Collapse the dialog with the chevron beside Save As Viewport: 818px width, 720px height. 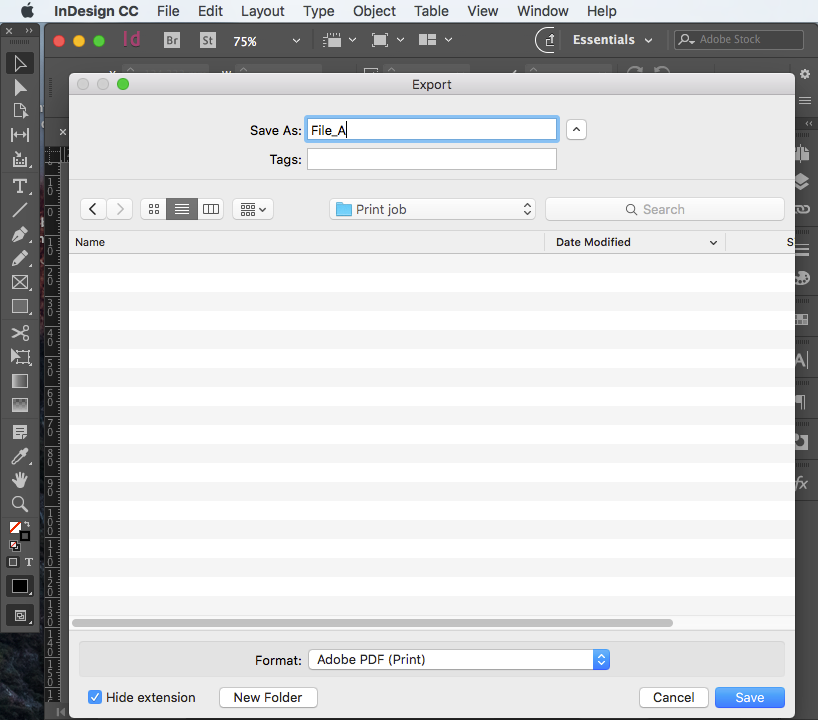[576, 129]
